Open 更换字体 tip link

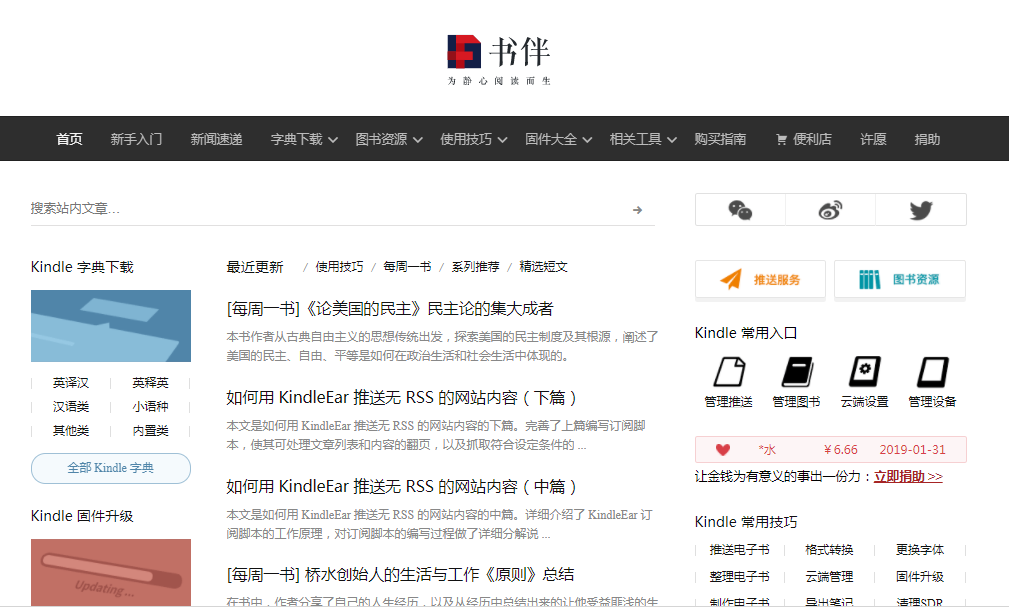coord(920,550)
